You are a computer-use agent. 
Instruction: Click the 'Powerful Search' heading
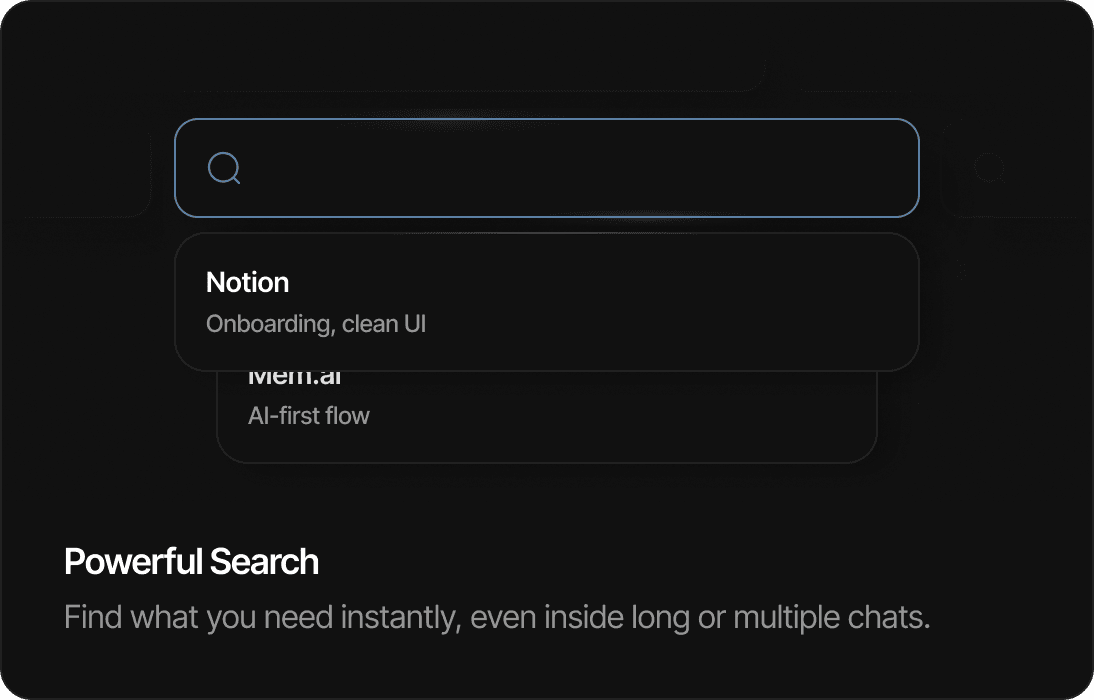190,561
